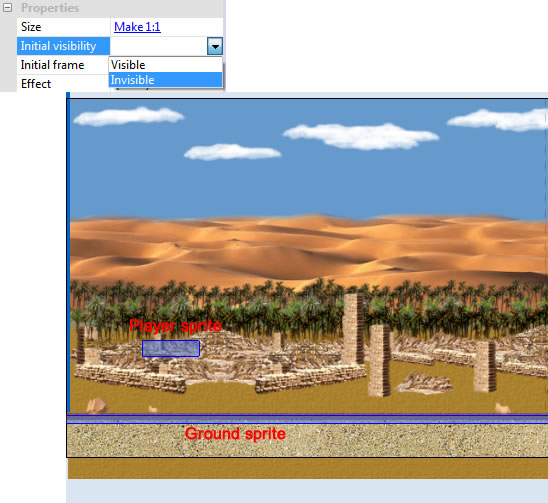This screenshot has width=548, height=503.
Task: Click the tall stone pillar in layout
Action: pyautogui.click(x=354, y=330)
